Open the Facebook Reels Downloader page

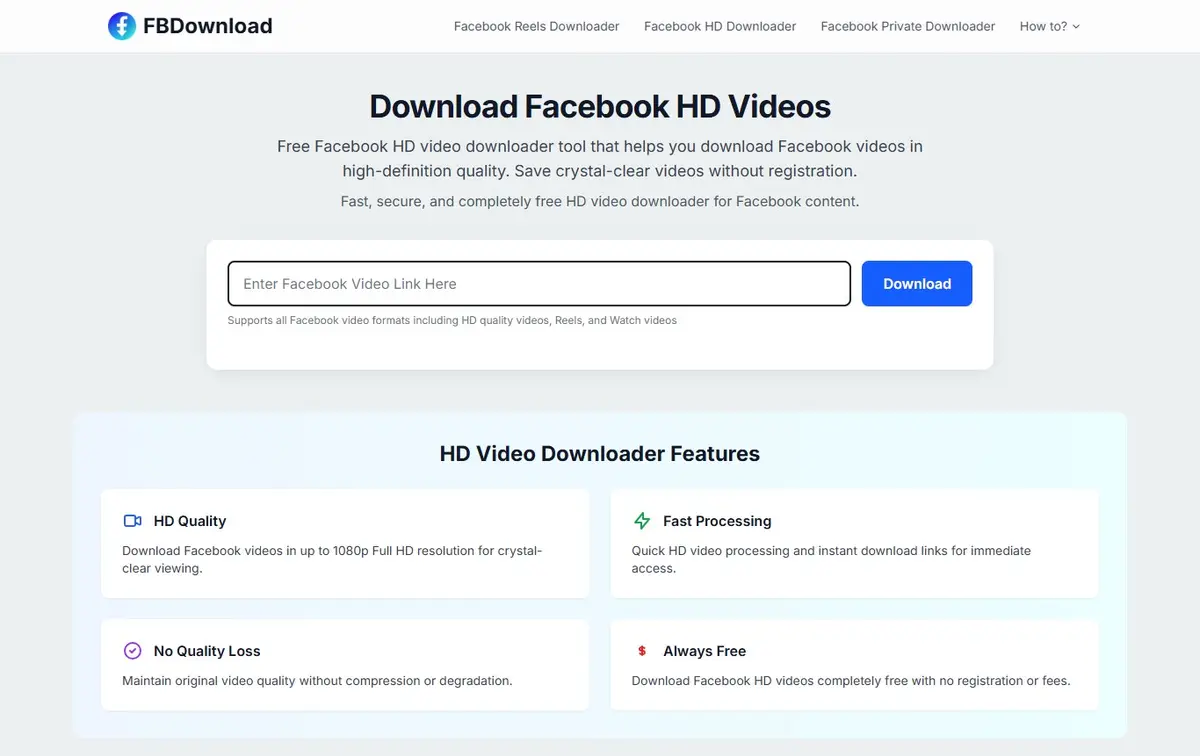pyautogui.click(x=536, y=26)
